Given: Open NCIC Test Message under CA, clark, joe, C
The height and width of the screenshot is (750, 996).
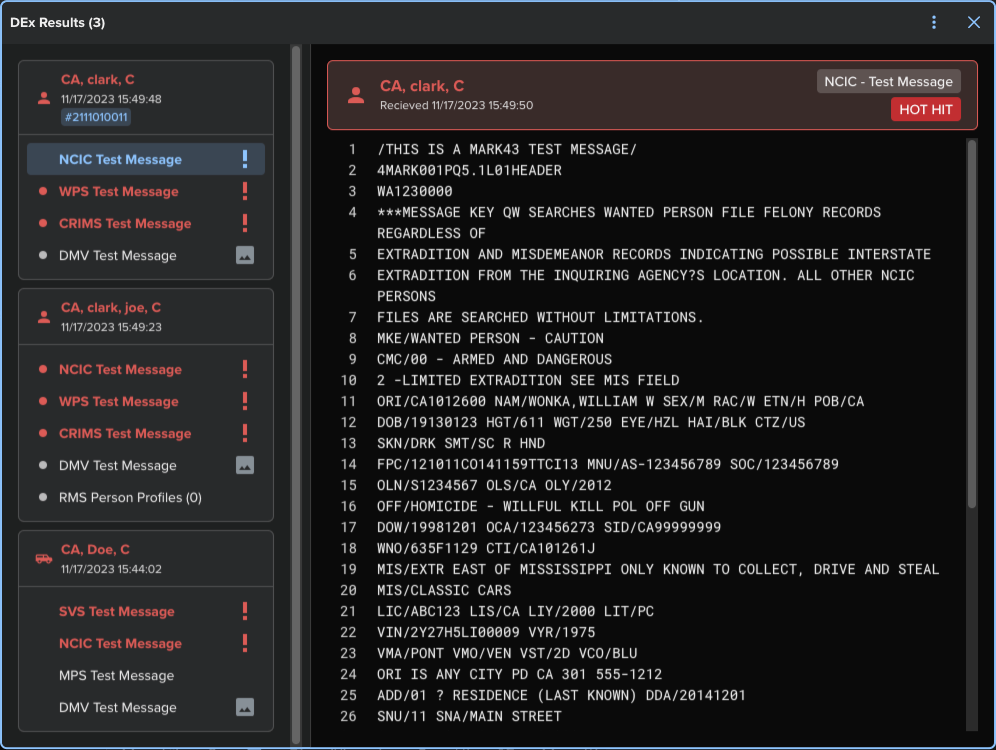Looking at the screenshot, I should click(120, 369).
